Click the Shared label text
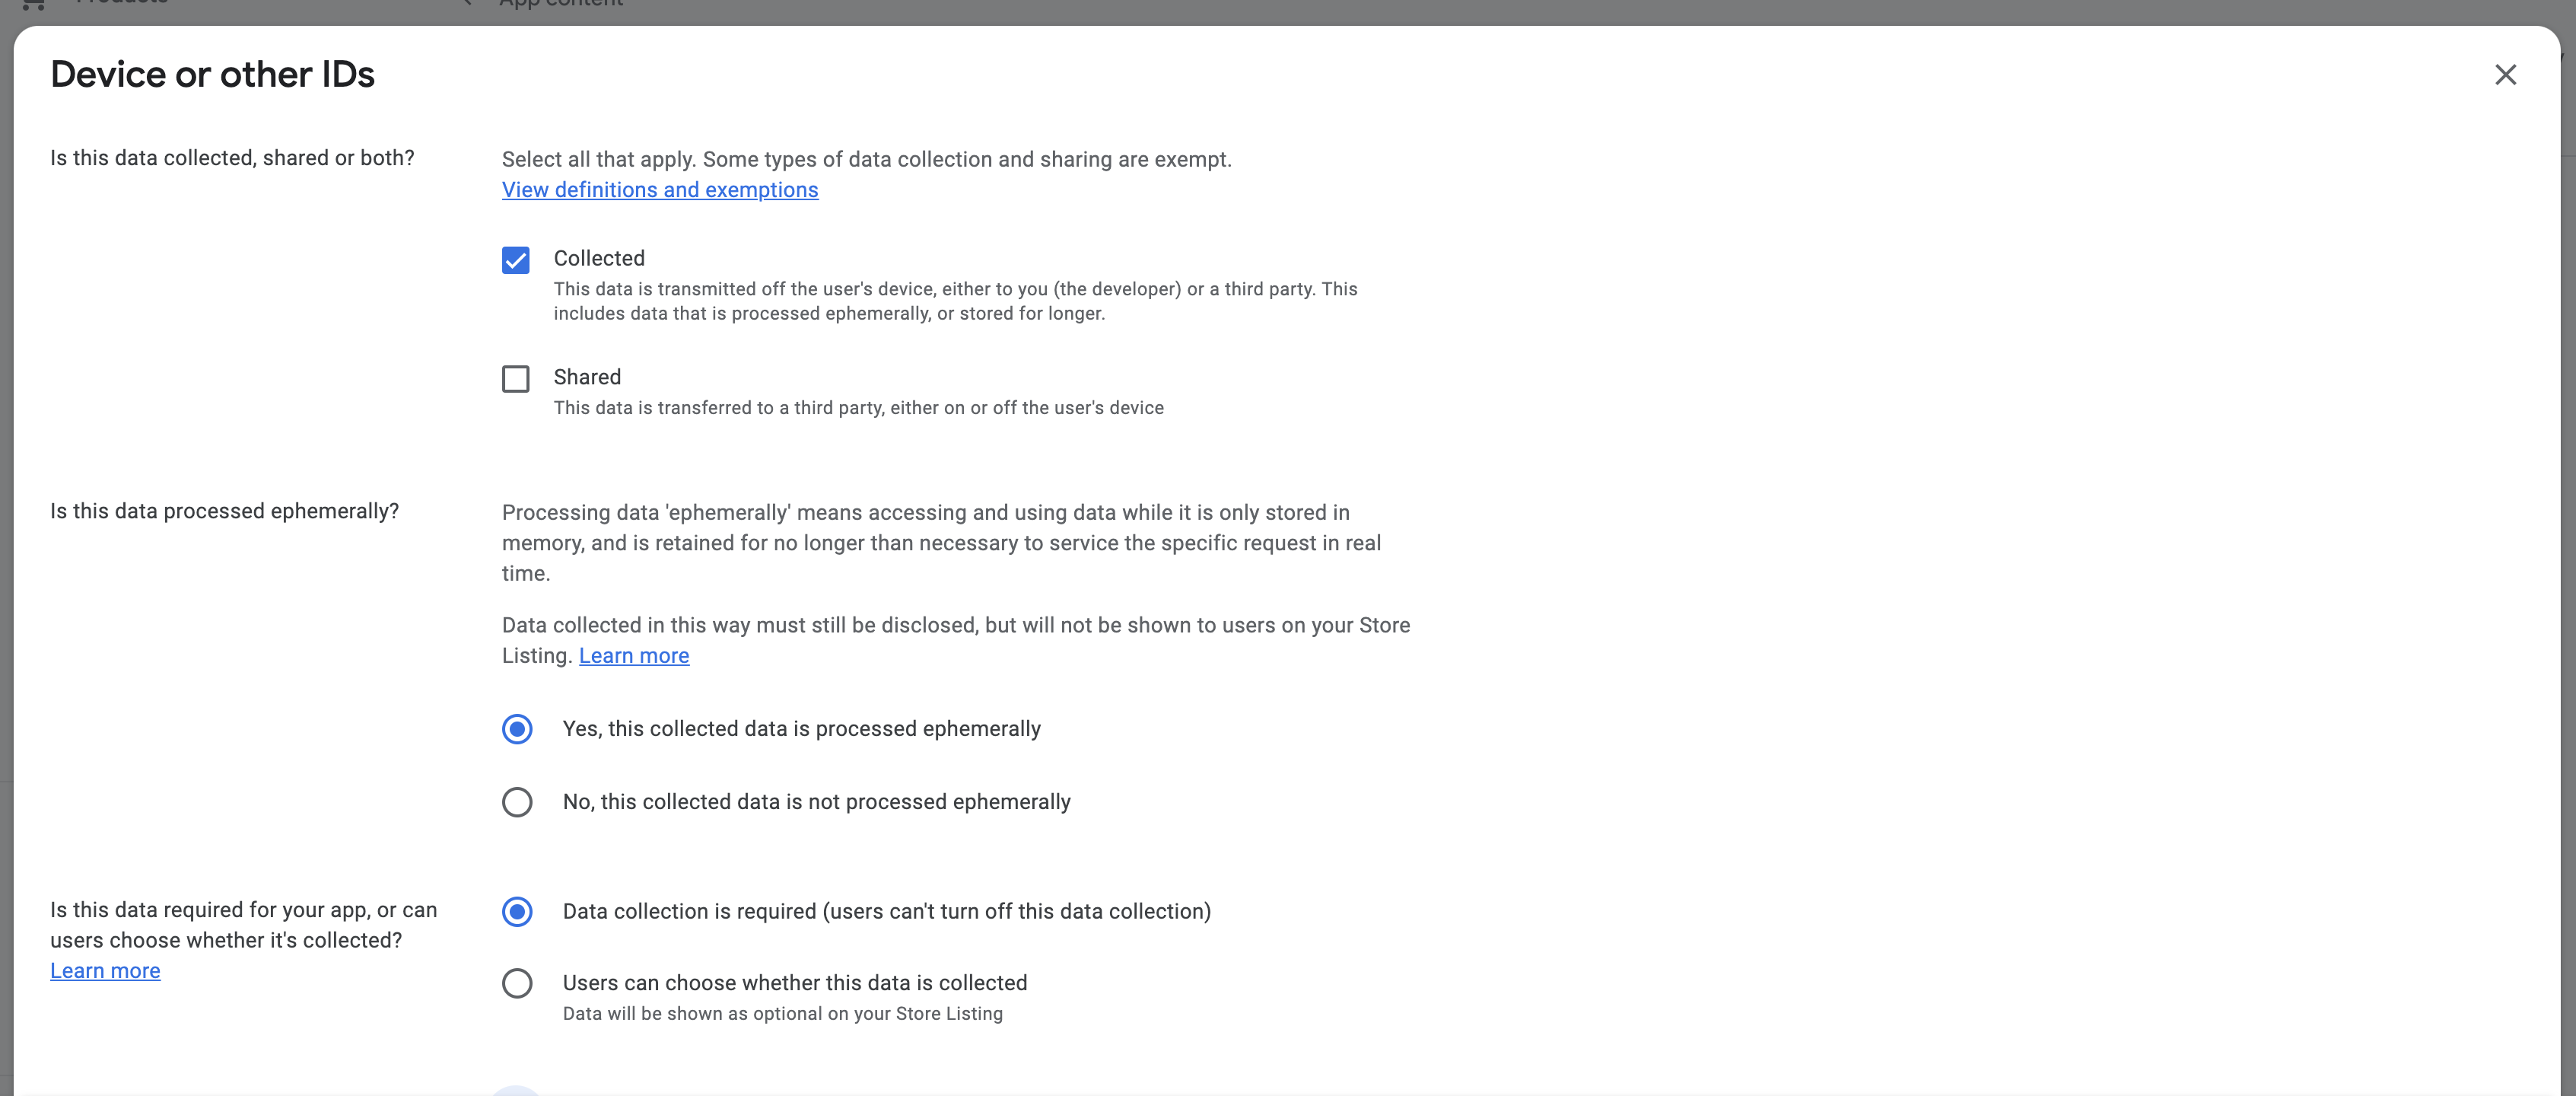The height and width of the screenshot is (1096, 2576). pos(587,377)
